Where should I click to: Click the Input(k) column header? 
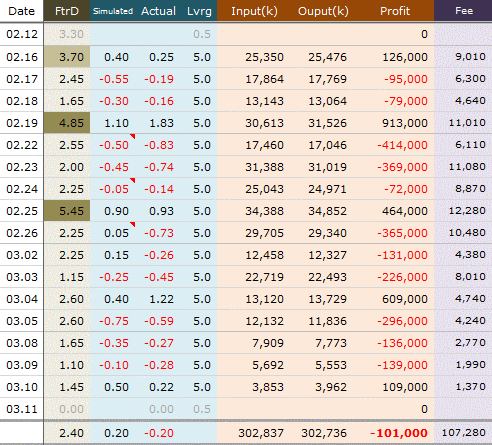pos(254,11)
